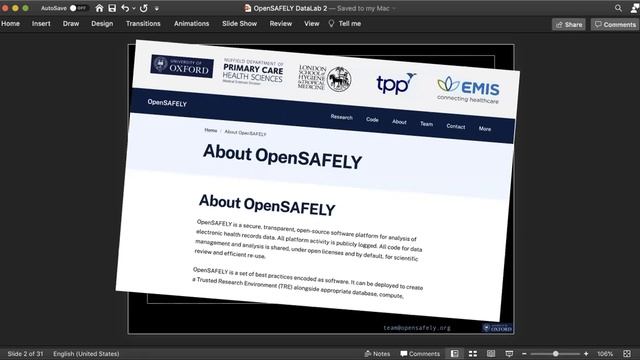
Task: Open the title dropdown chevron beside Saved to my Mac
Action: tap(394, 9)
